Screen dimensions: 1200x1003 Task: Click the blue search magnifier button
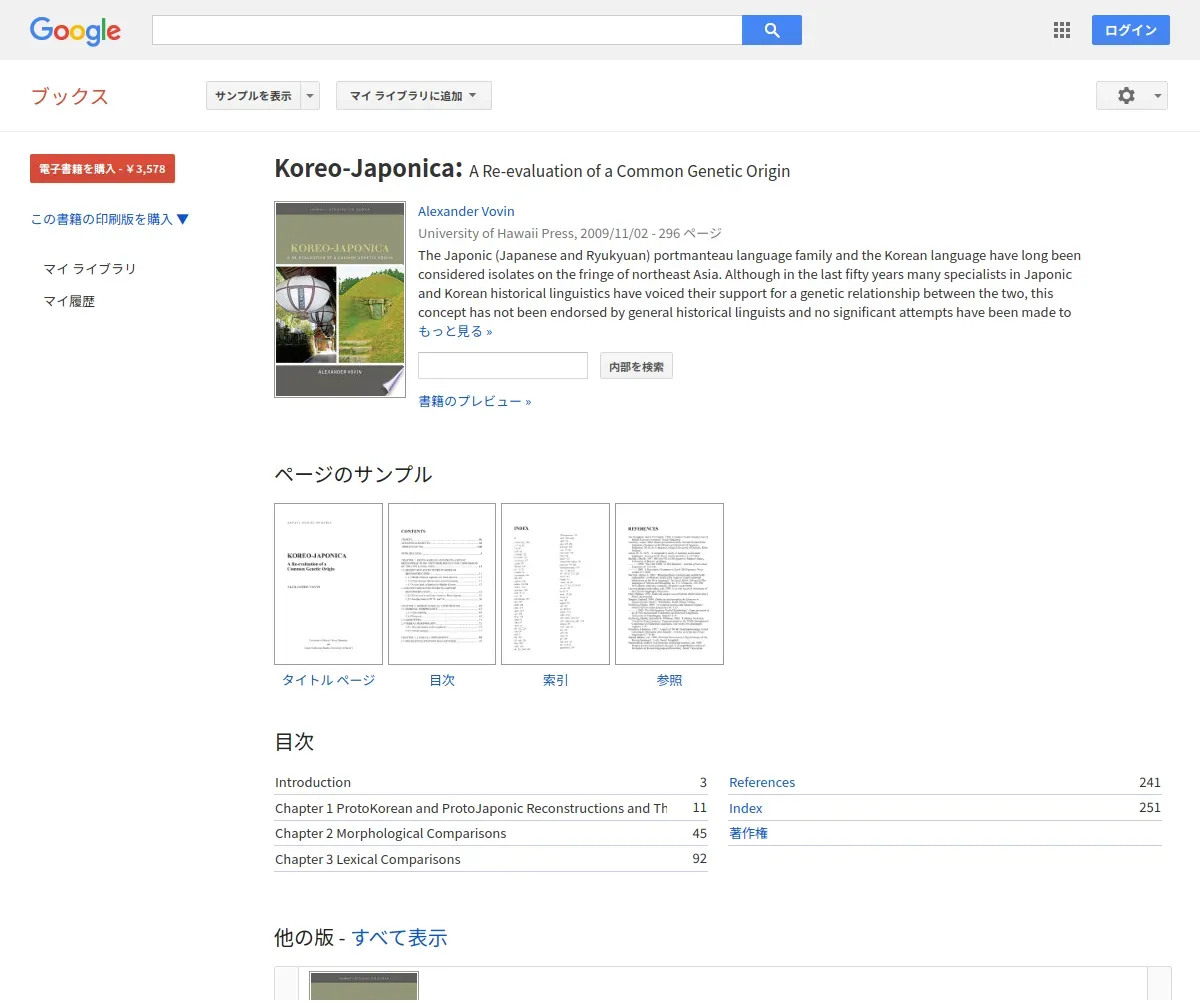tap(772, 30)
